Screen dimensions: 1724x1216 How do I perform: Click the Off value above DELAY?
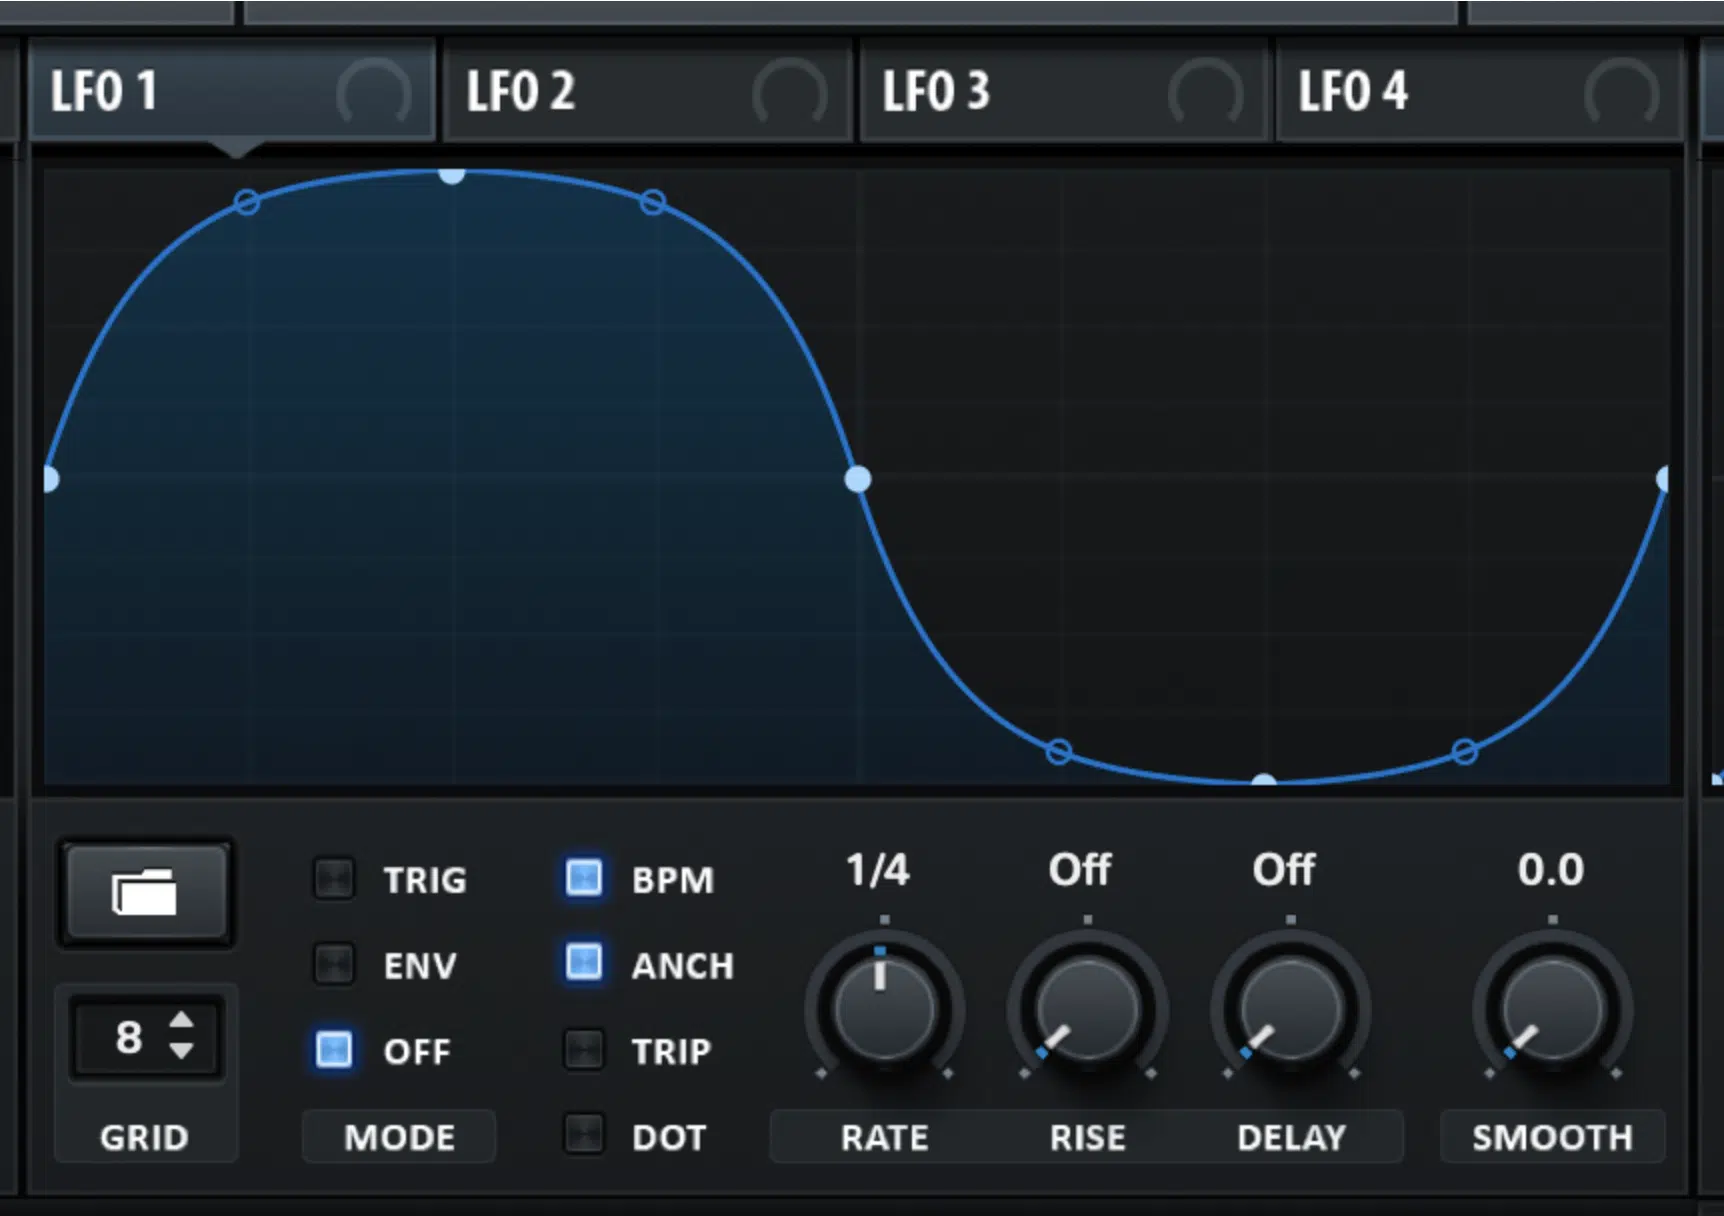click(1284, 870)
